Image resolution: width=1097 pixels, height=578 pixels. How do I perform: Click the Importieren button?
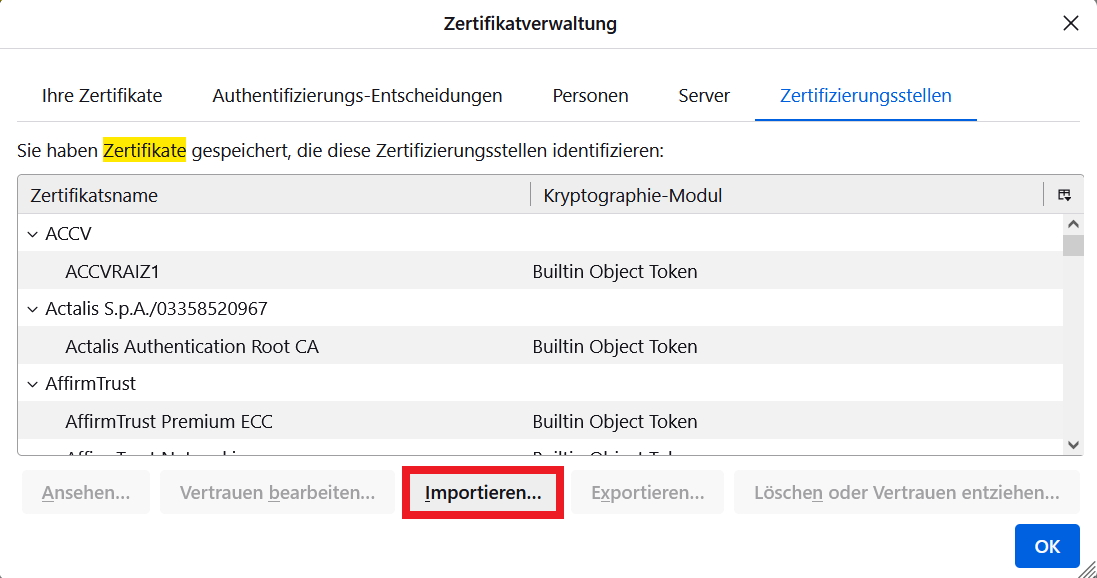[483, 493]
